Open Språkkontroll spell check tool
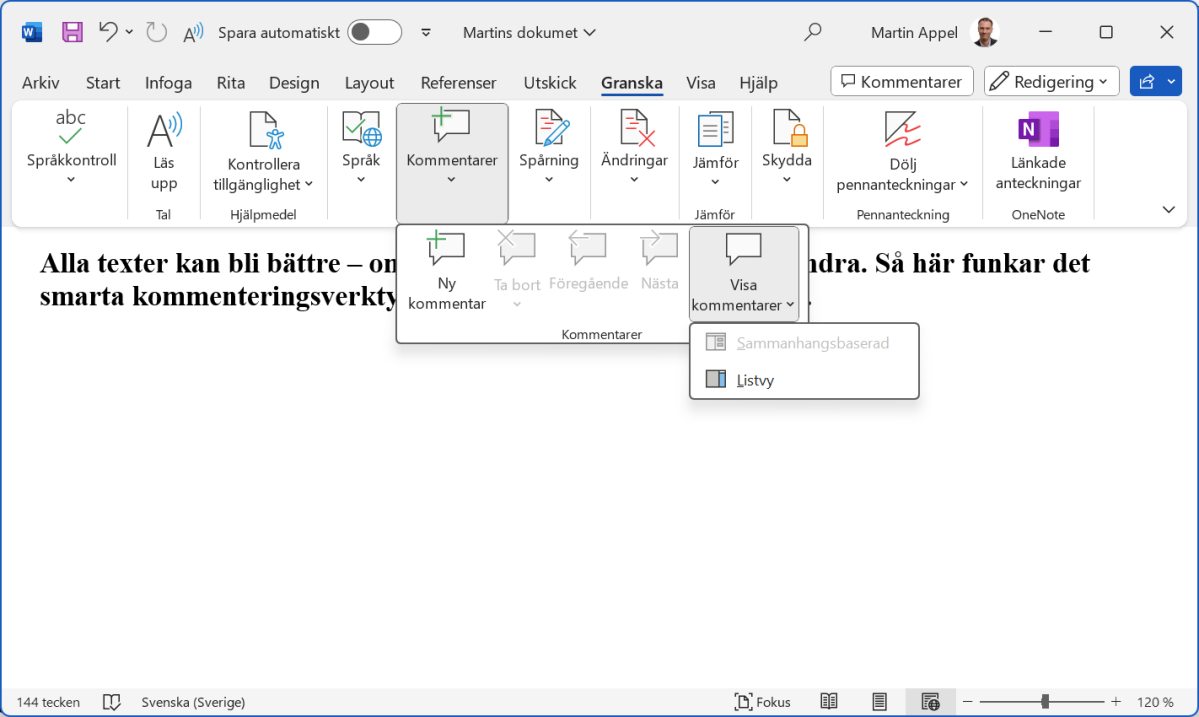The width and height of the screenshot is (1199, 717). 71,131
